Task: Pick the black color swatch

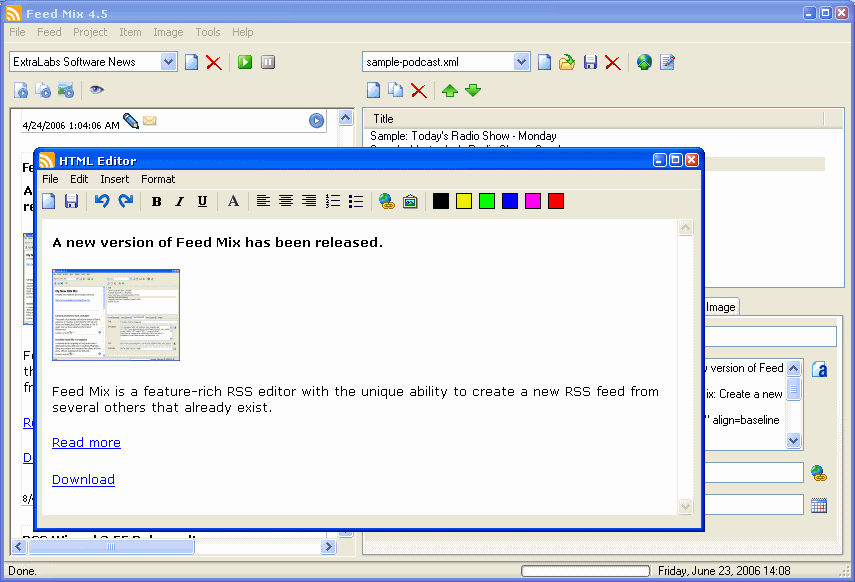Action: [441, 201]
